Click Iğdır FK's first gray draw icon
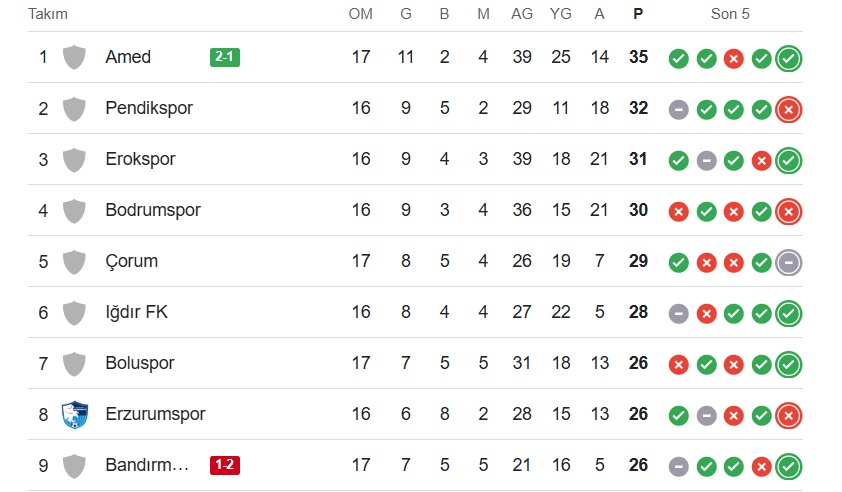Image resolution: width=842 pixels, height=492 pixels. 678,313
